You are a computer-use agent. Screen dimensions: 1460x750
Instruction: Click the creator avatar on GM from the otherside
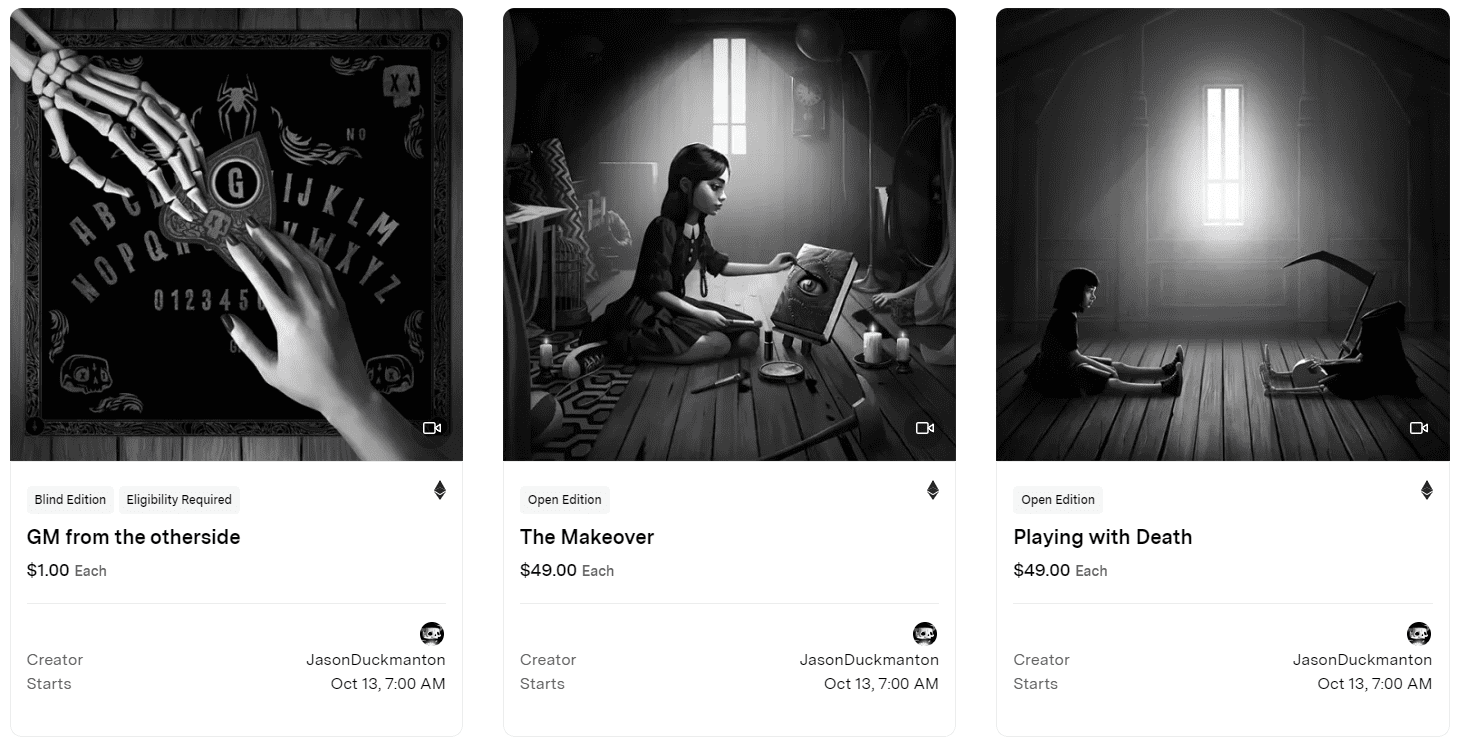pos(432,633)
